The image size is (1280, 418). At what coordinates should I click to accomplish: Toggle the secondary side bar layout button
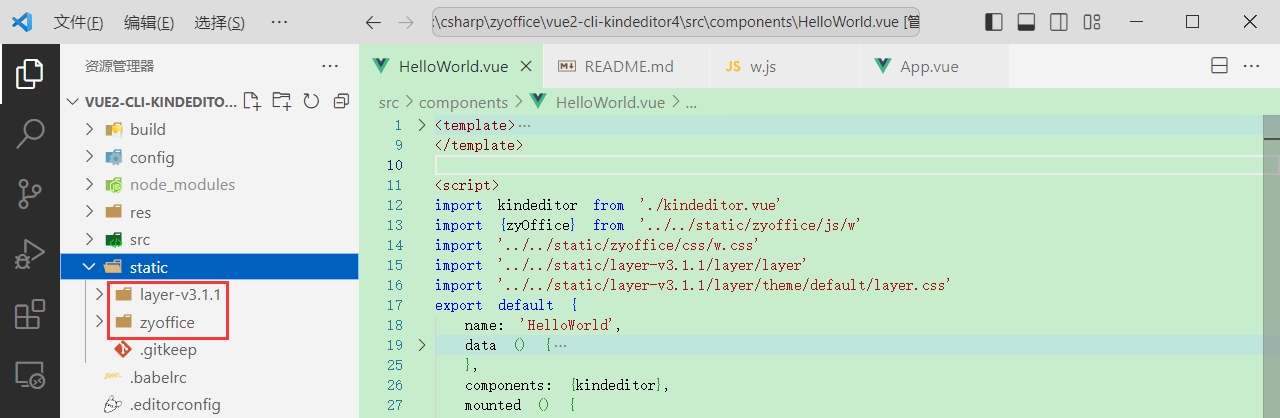tap(1059, 22)
